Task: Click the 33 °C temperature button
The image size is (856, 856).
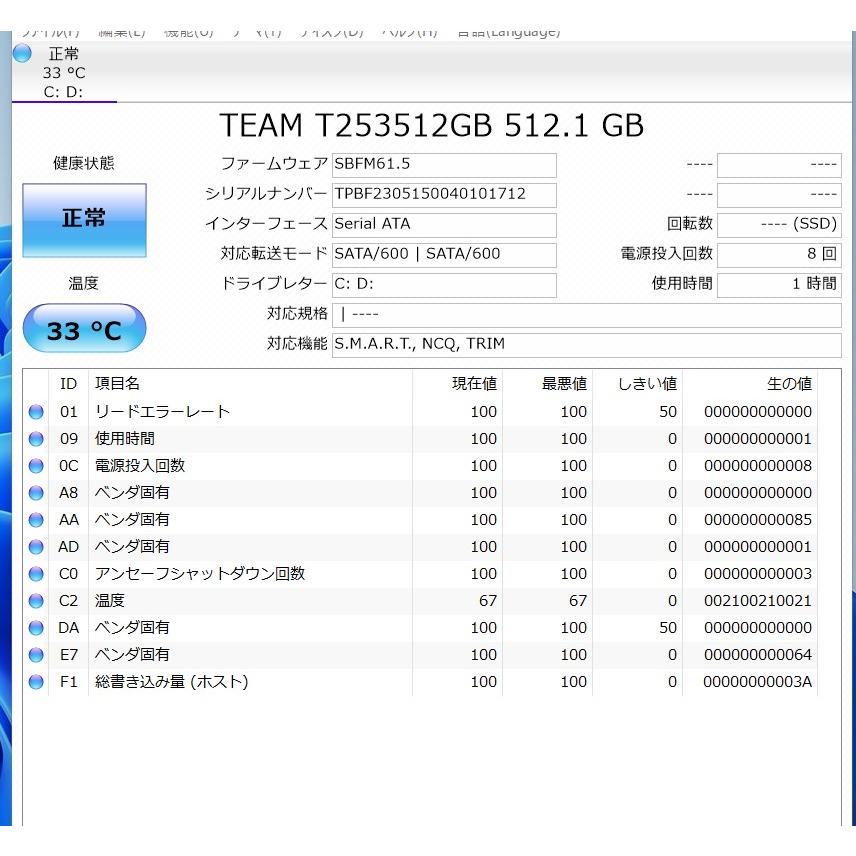Action: pos(84,328)
